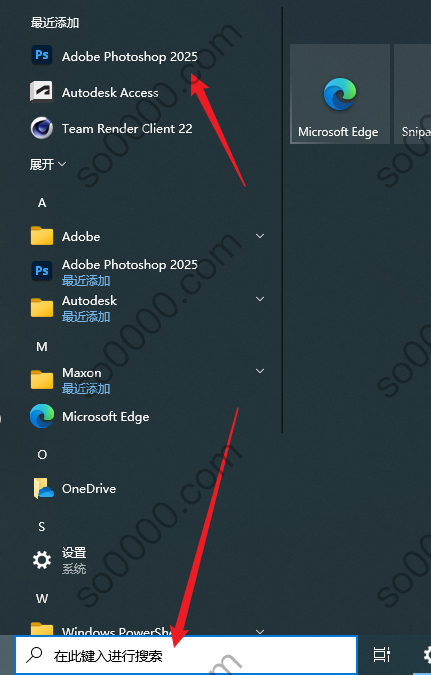This screenshot has width=431, height=675.
Task: Expand the Autodesk folder chevron
Action: pos(260,299)
